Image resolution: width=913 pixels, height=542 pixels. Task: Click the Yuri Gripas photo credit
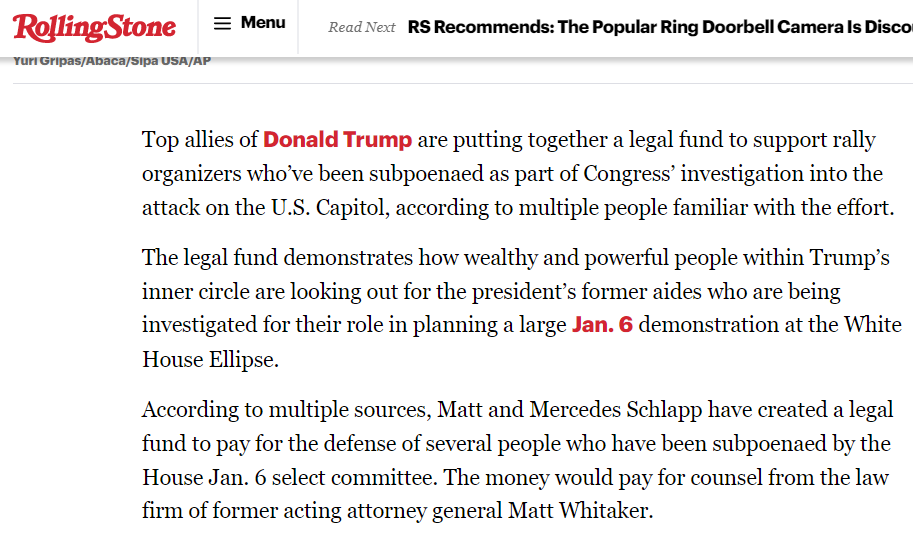pos(112,61)
